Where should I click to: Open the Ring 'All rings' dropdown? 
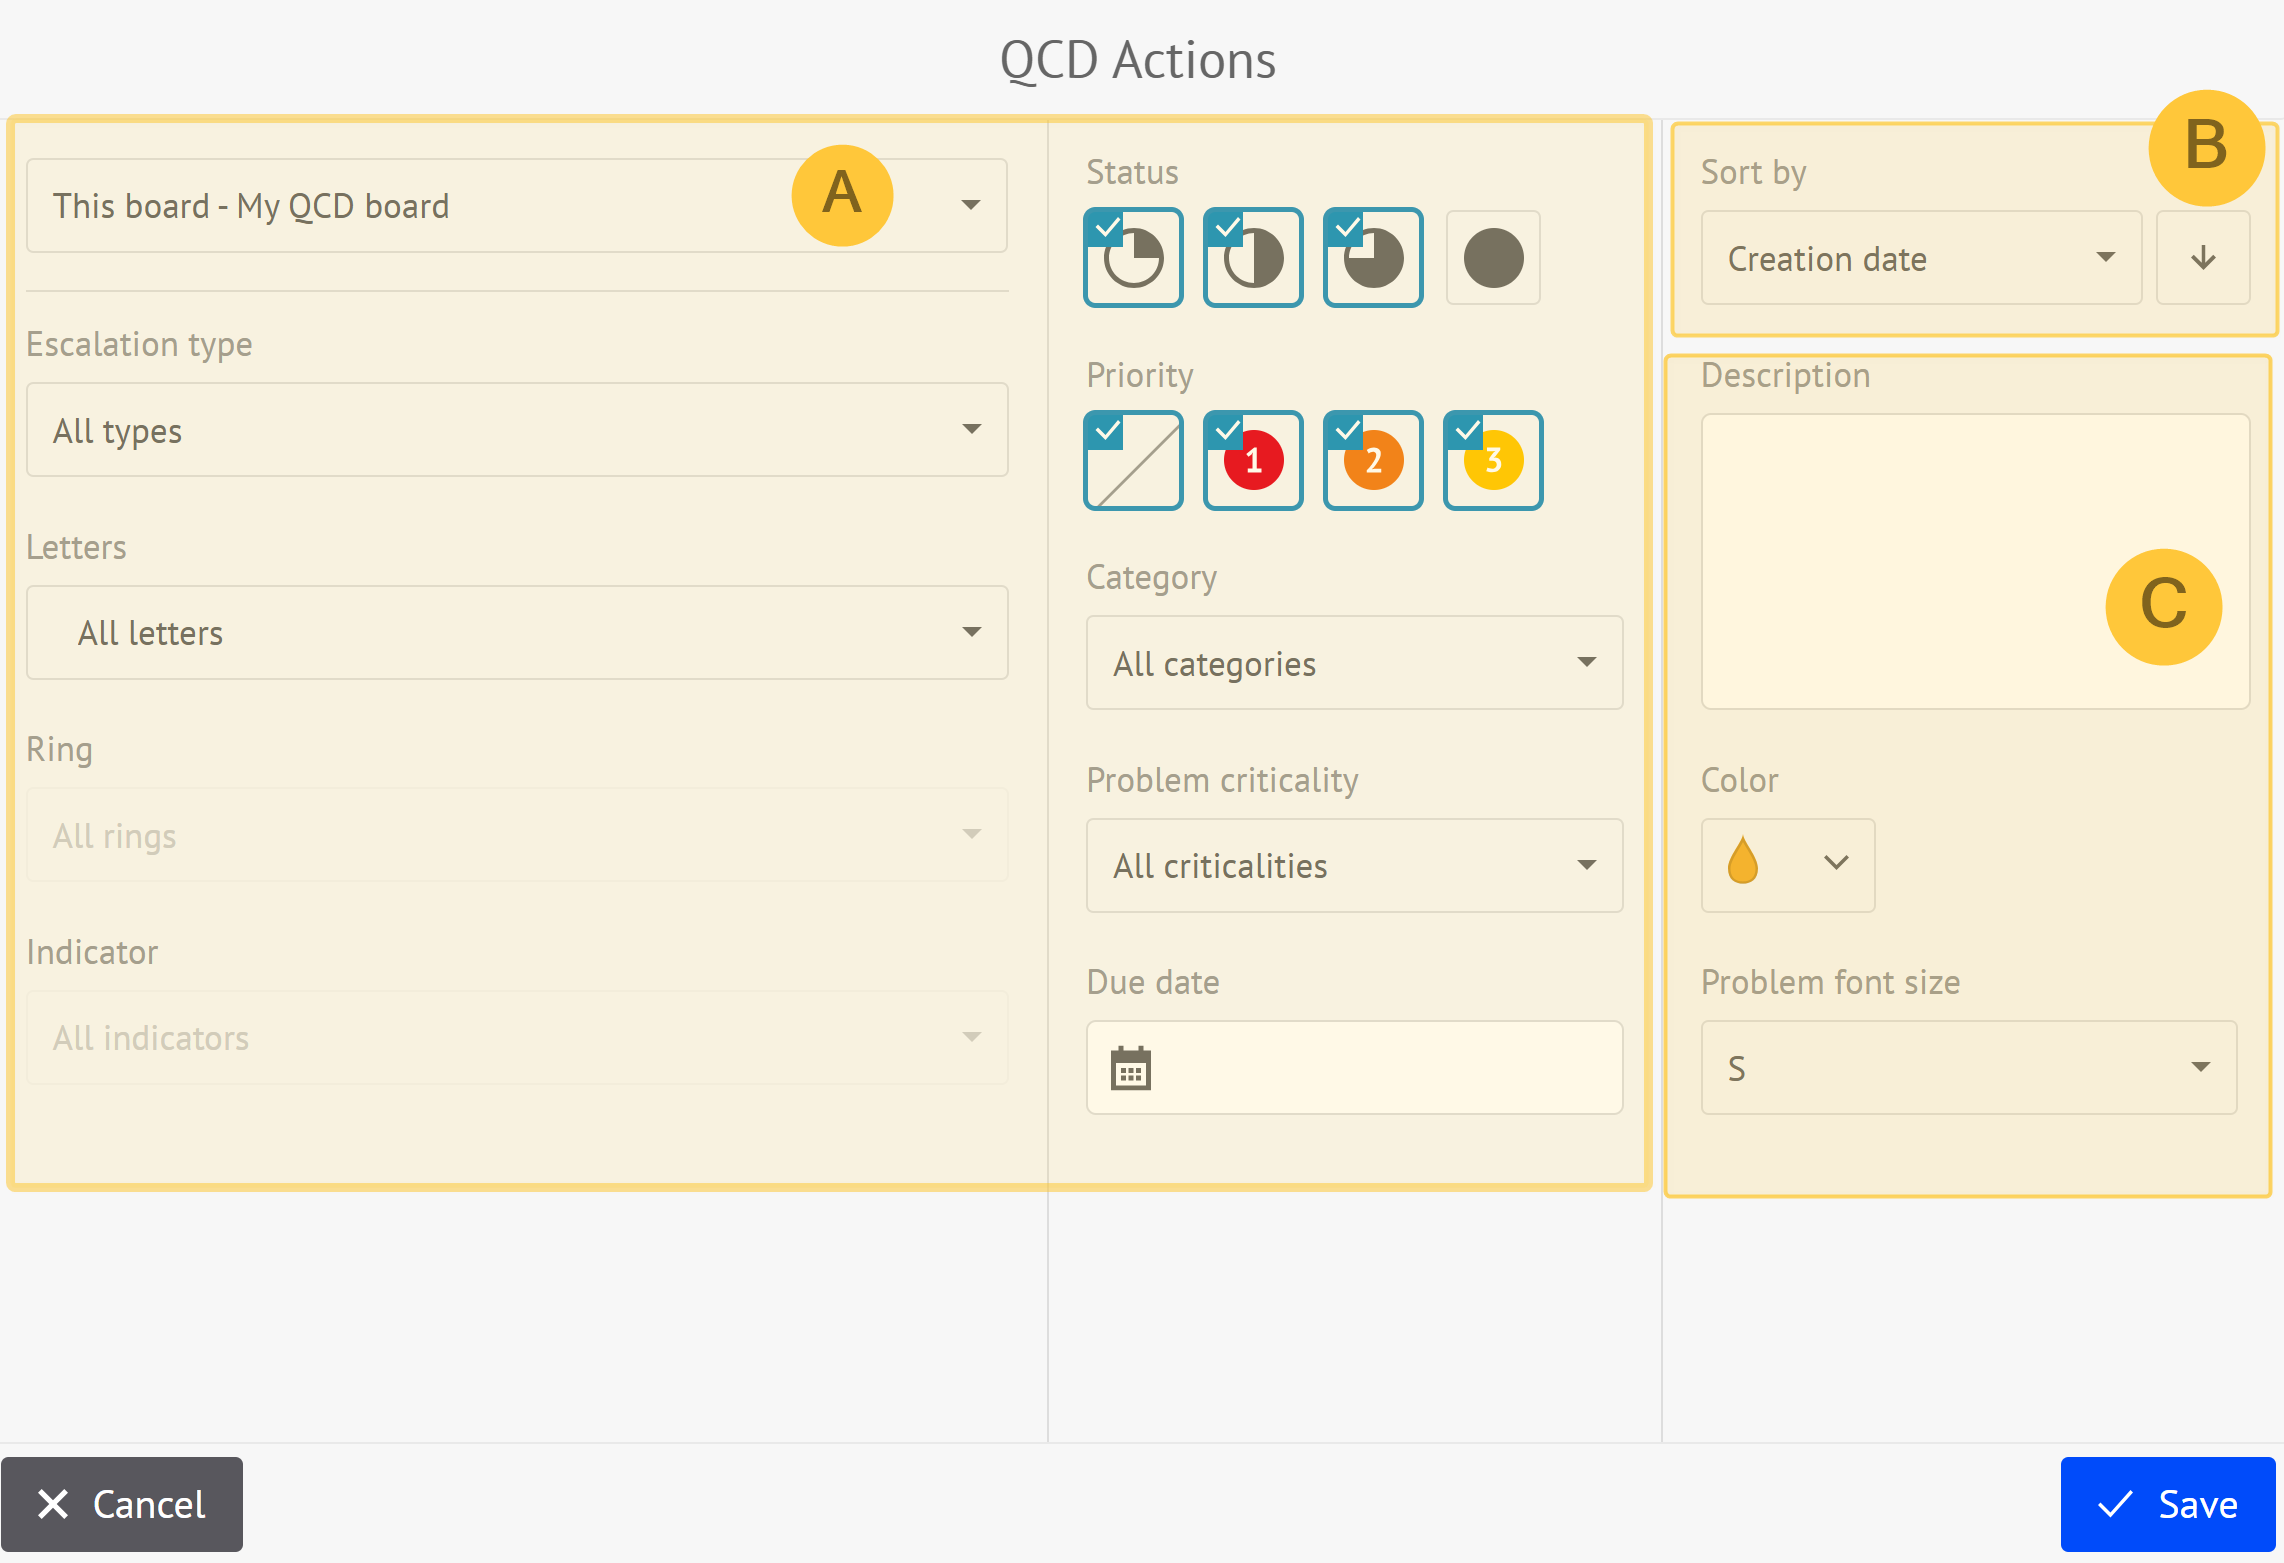(517, 835)
